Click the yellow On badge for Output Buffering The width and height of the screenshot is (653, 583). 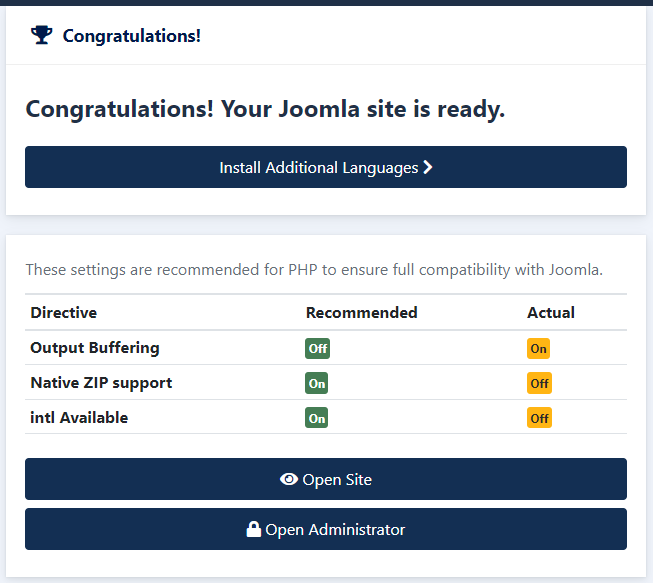point(538,349)
